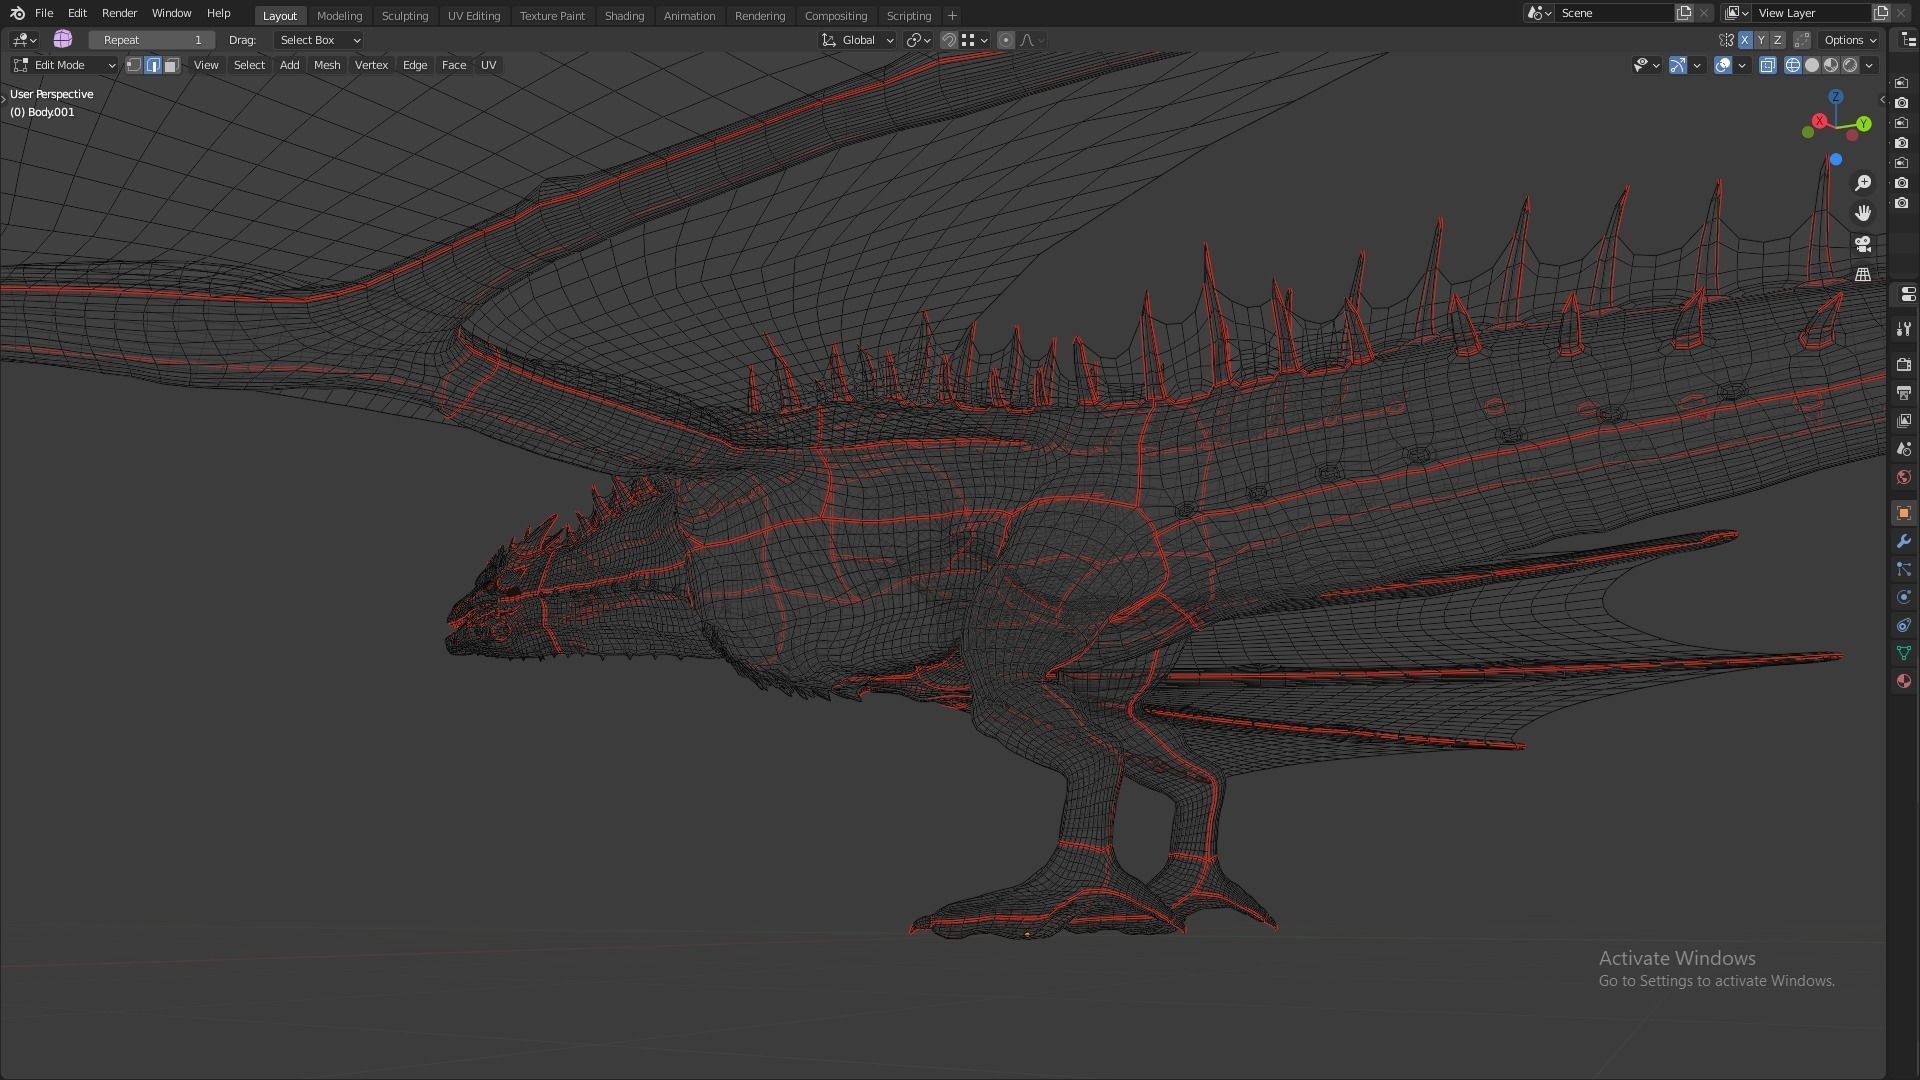Add a new workspace with plus button
The height and width of the screenshot is (1080, 1920).
tap(952, 16)
